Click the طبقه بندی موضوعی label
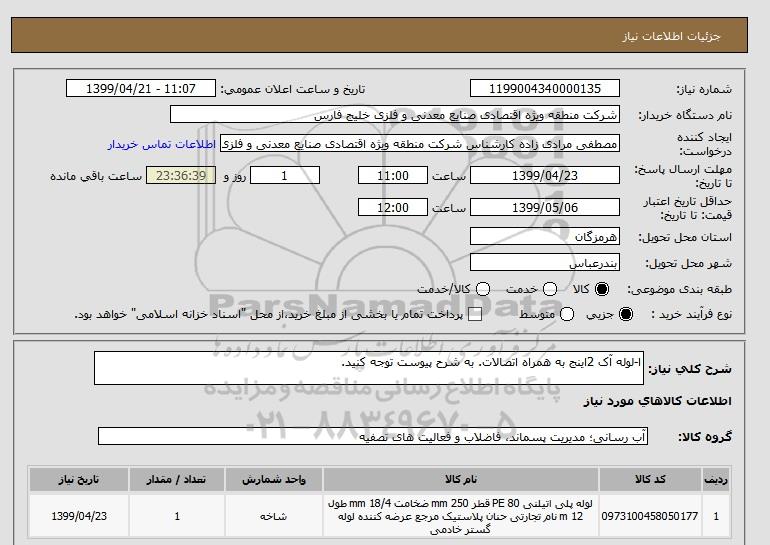770x545 pixels. [x=680, y=290]
